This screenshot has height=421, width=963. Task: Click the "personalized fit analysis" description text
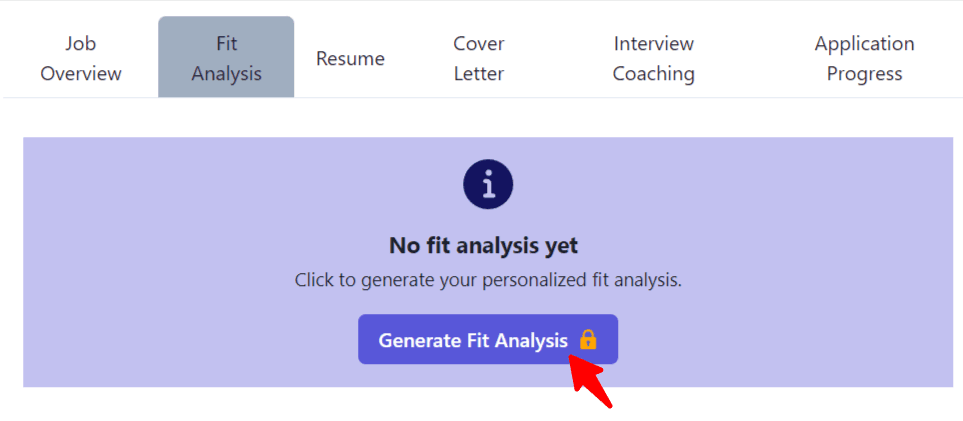pyautogui.click(x=582, y=280)
